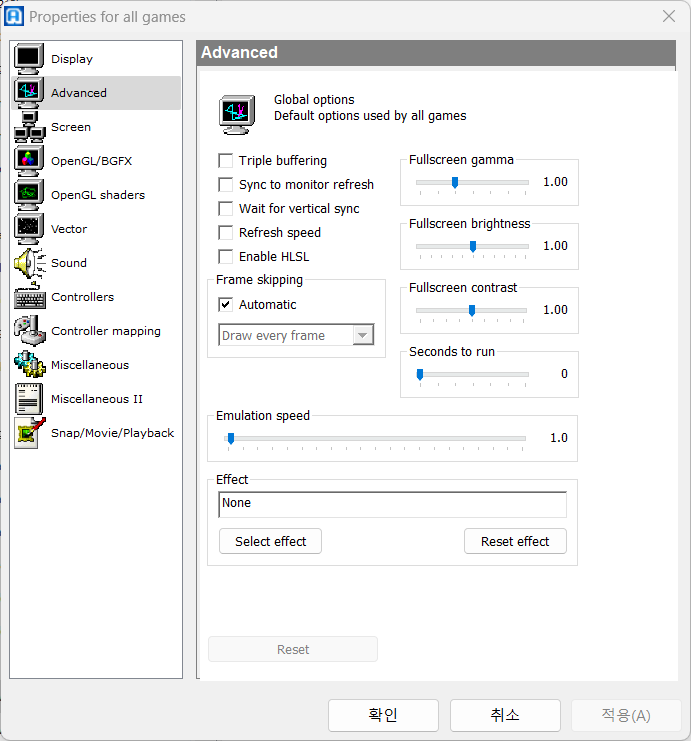Image resolution: width=691 pixels, height=741 pixels.
Task: Click the OpenGL/BGFX colored monitor icon
Action: coord(29,161)
